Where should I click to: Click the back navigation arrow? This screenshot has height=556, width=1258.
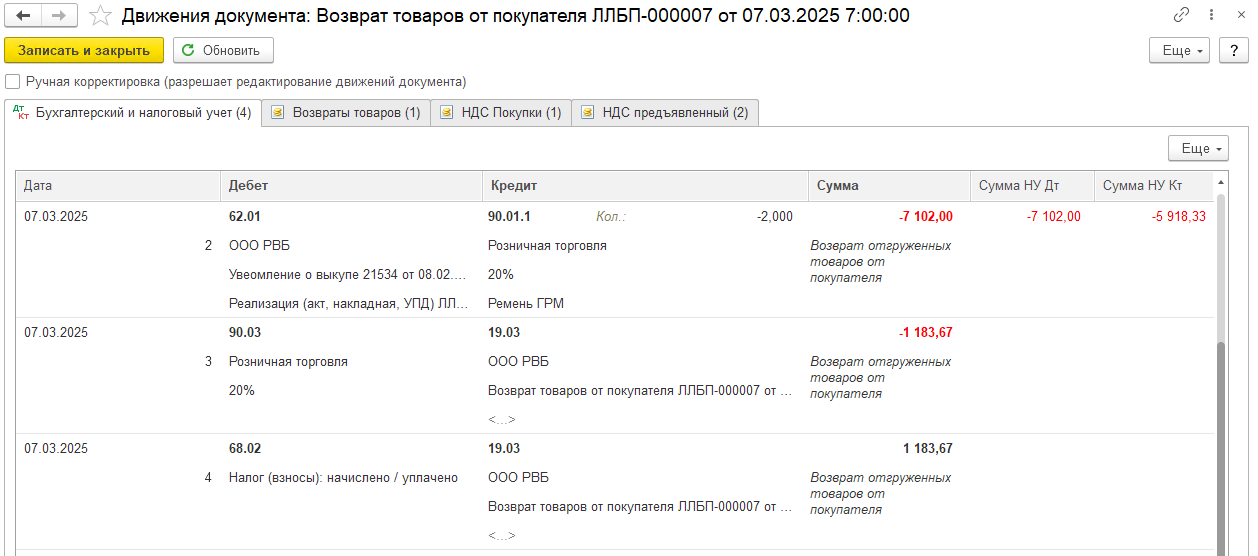pos(23,16)
